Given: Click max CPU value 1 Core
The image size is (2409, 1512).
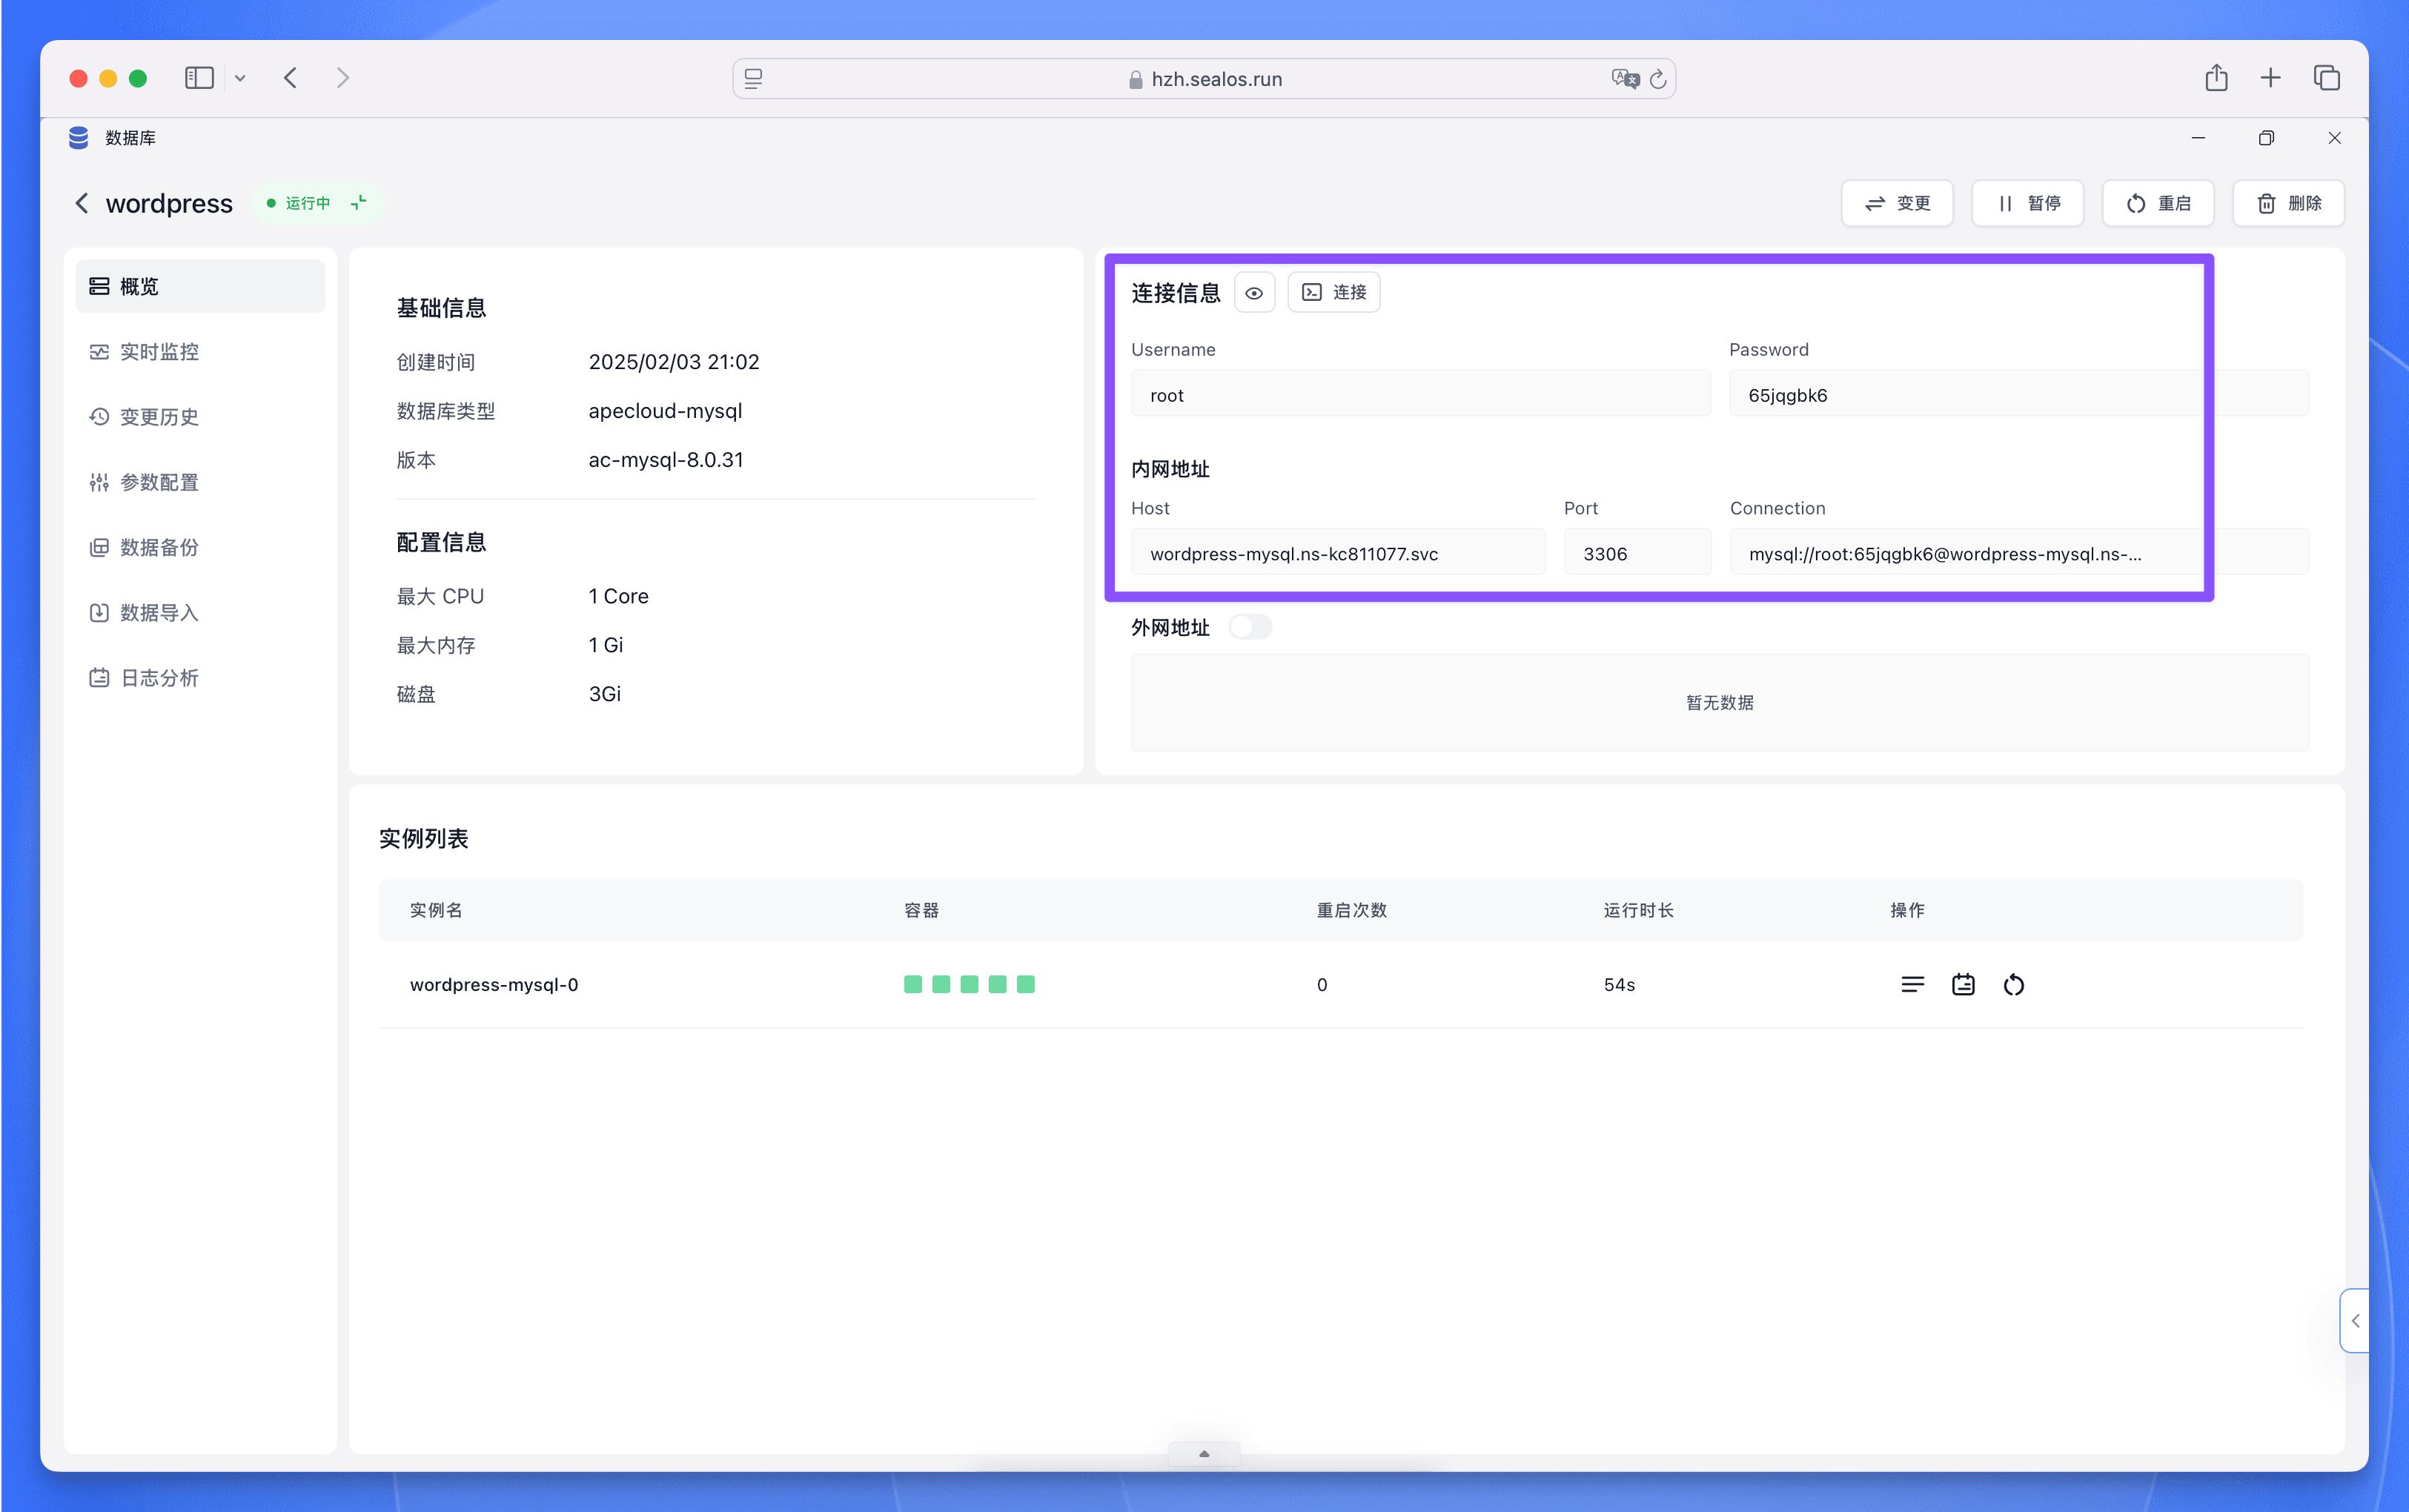Looking at the screenshot, I should click(x=618, y=596).
